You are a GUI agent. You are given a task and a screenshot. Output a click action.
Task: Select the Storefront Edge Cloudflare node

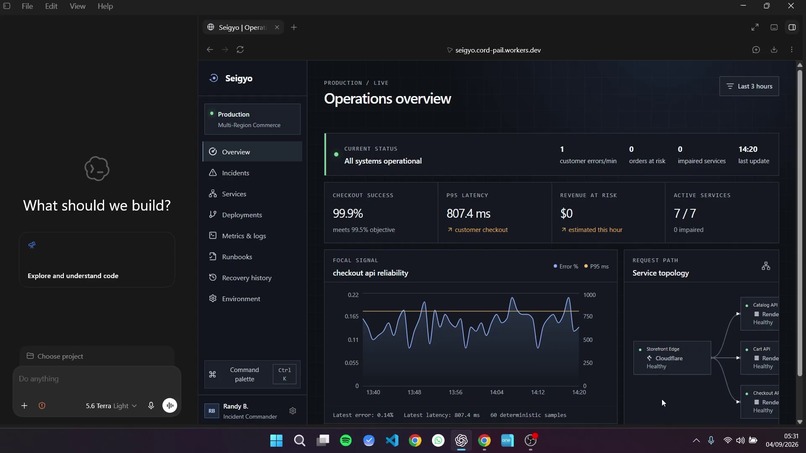point(672,357)
